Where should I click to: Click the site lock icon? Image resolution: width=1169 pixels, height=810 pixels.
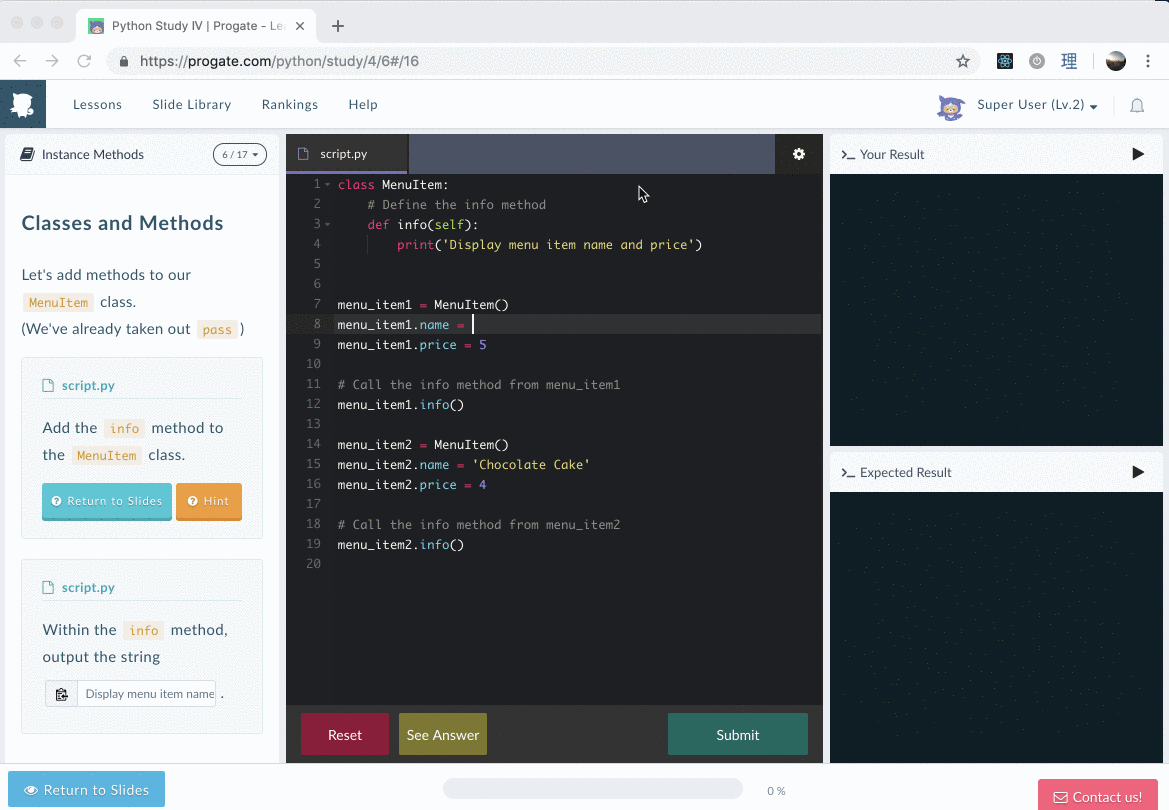(x=124, y=61)
